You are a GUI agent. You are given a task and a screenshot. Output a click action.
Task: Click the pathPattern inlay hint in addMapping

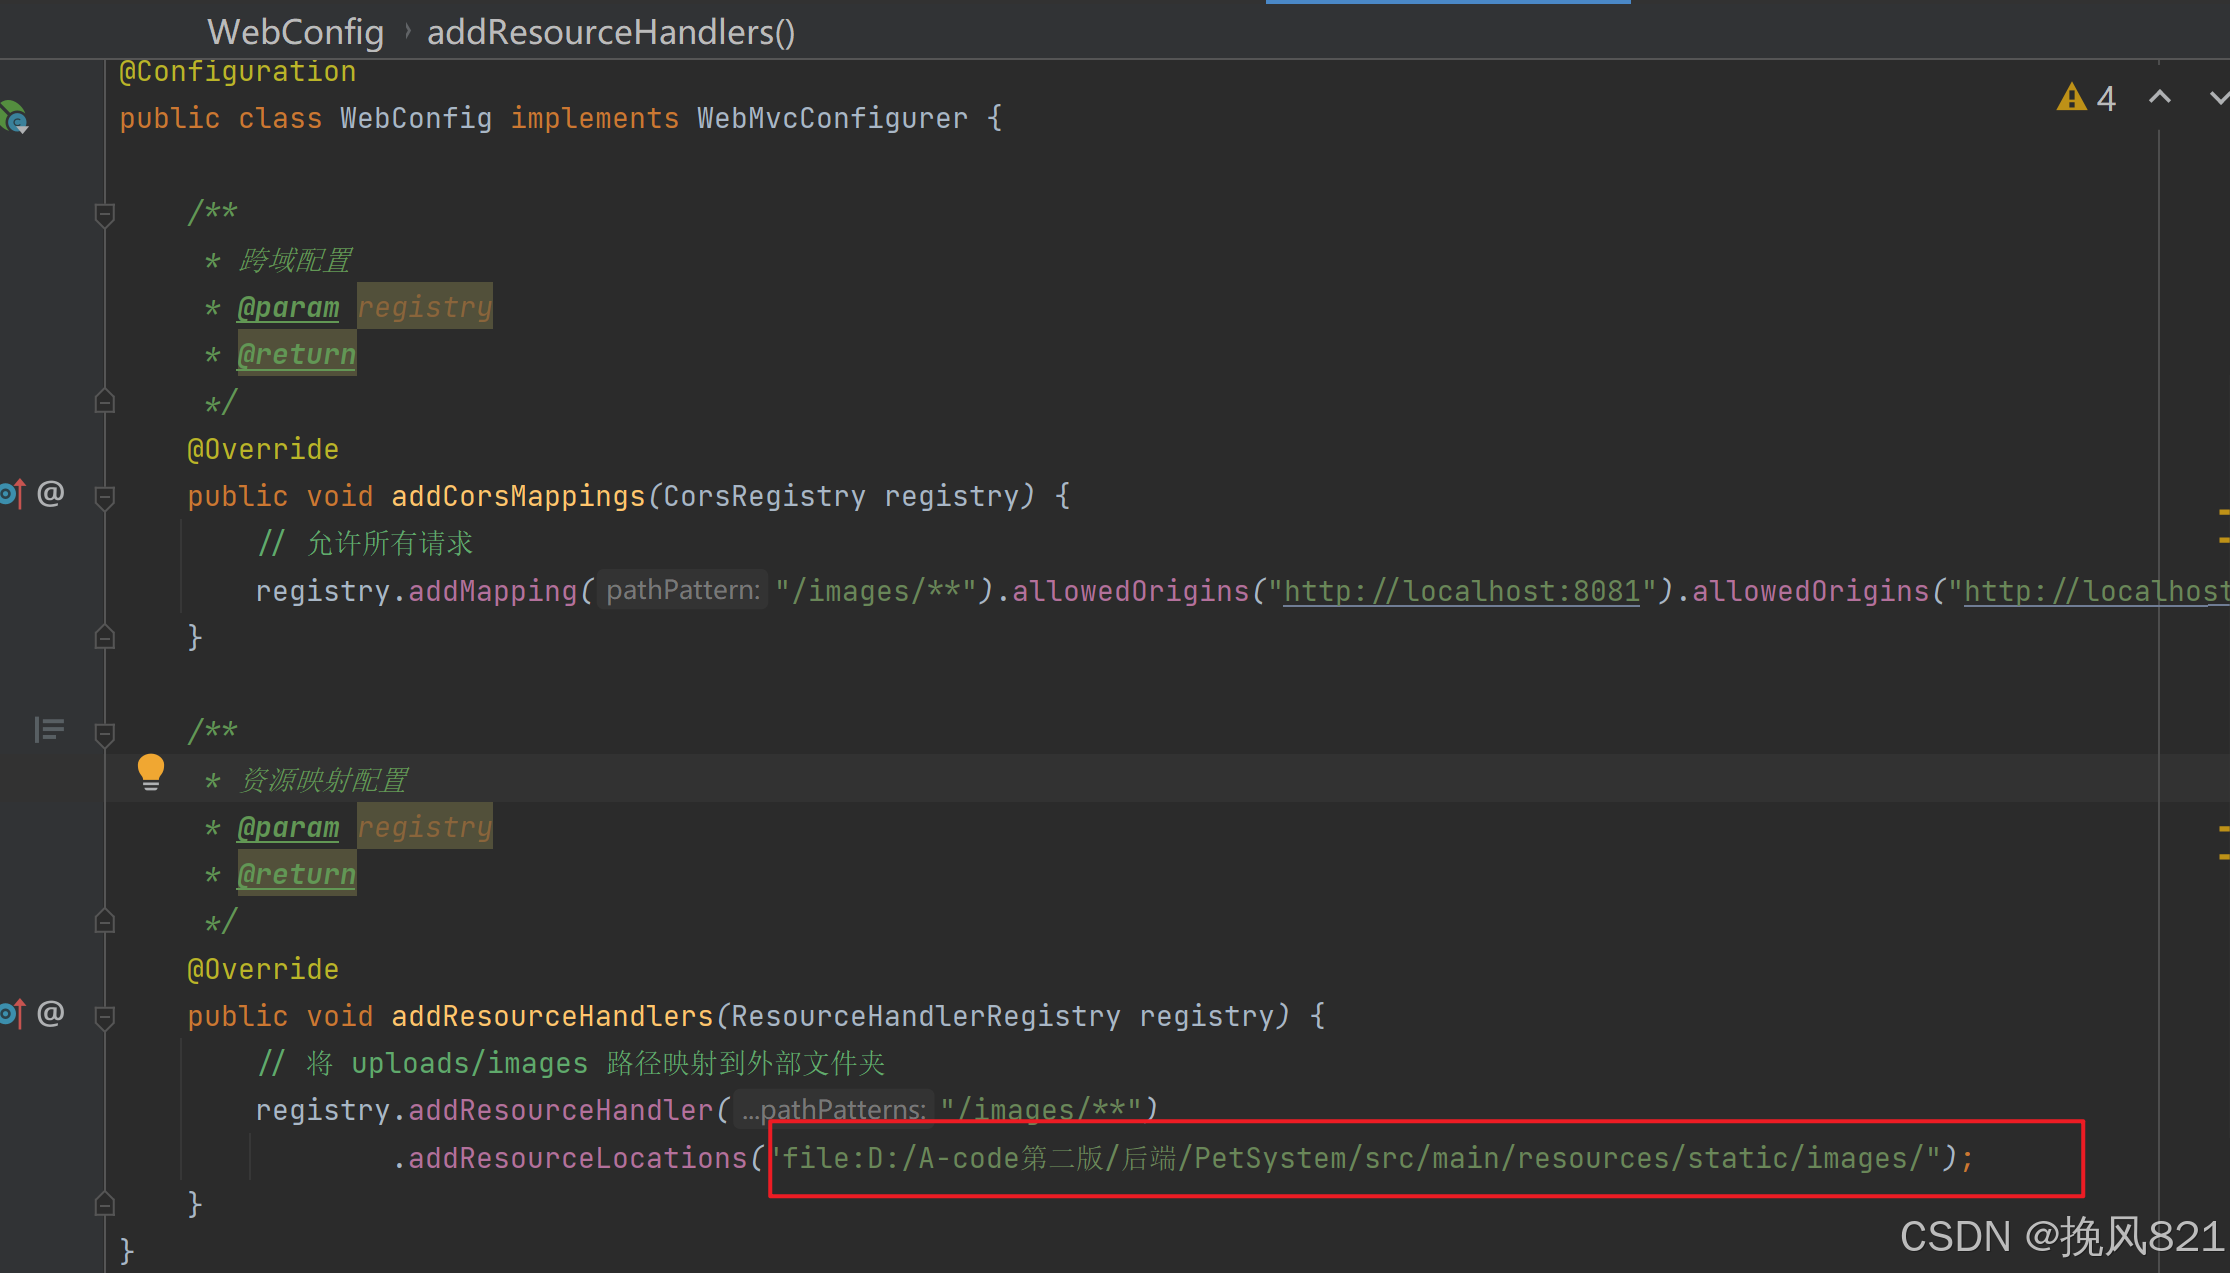683,591
